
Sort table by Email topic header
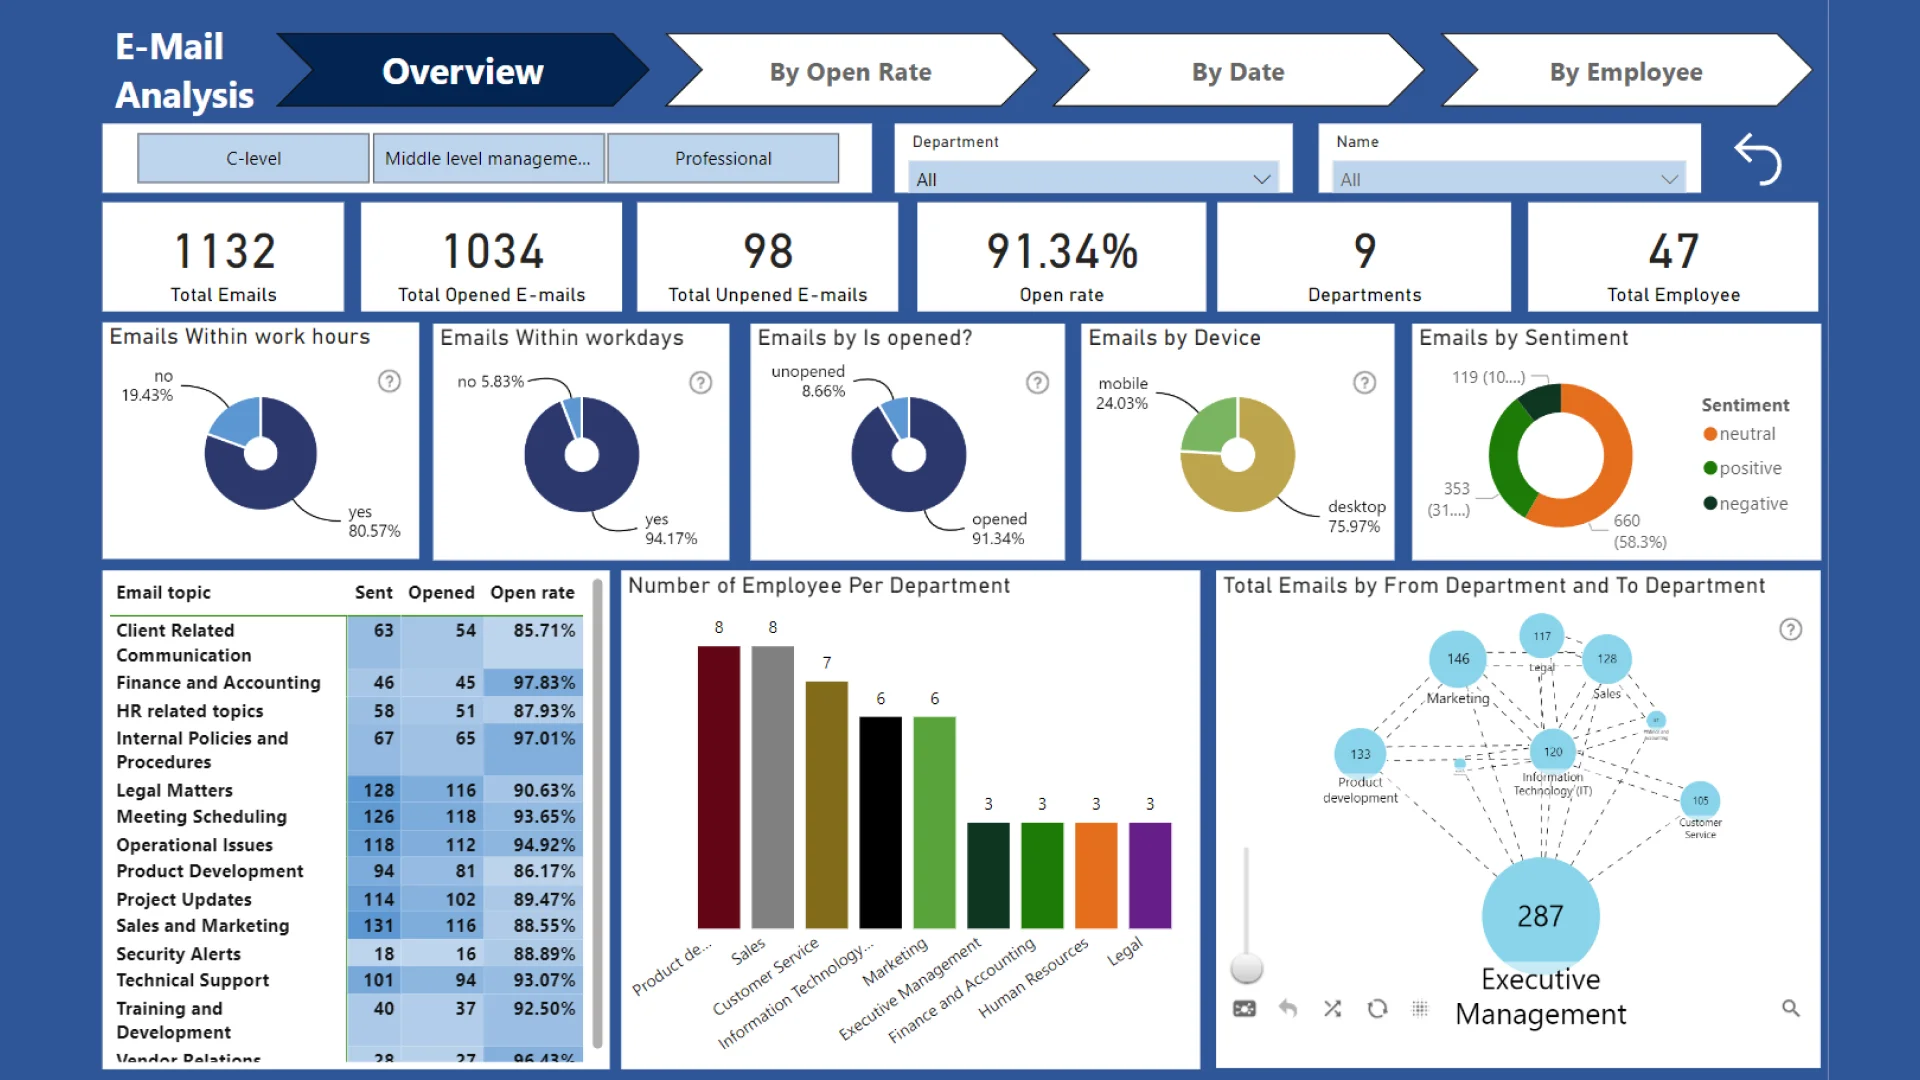(x=163, y=592)
